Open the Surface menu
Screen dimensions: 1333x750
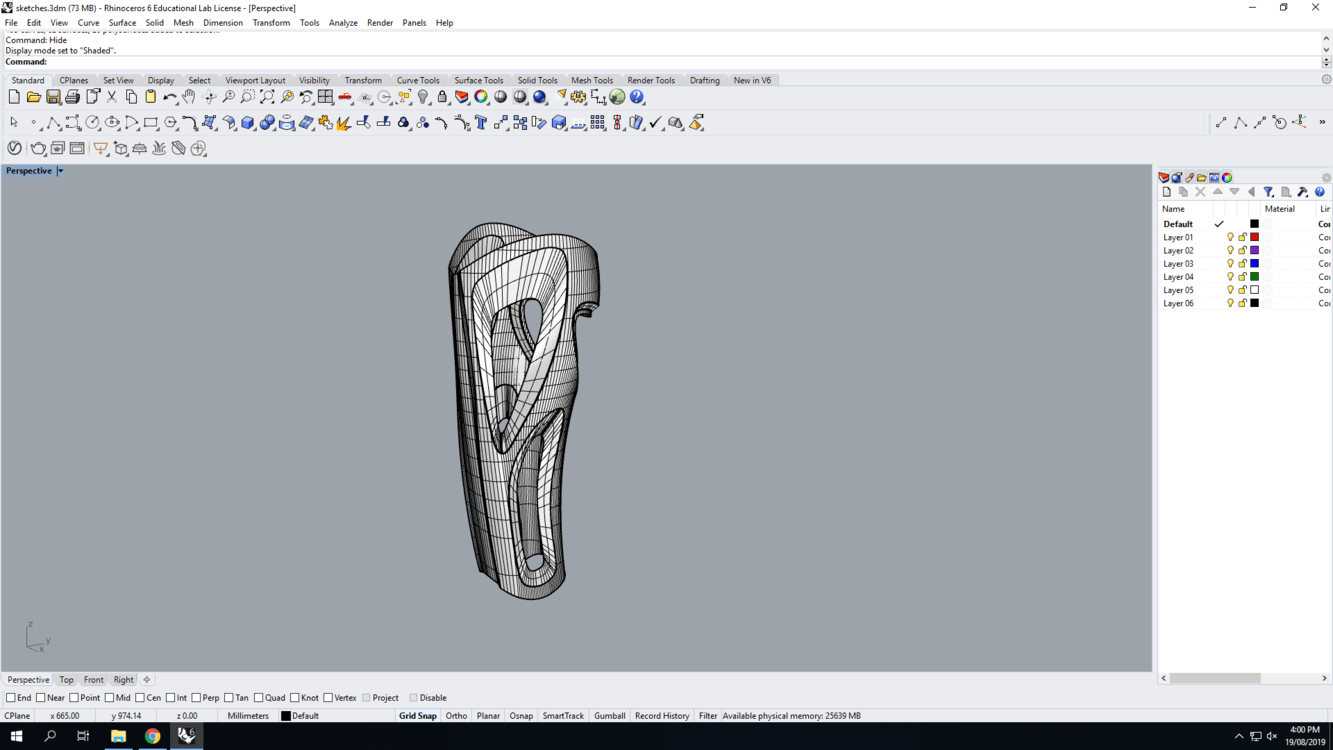click(x=122, y=22)
